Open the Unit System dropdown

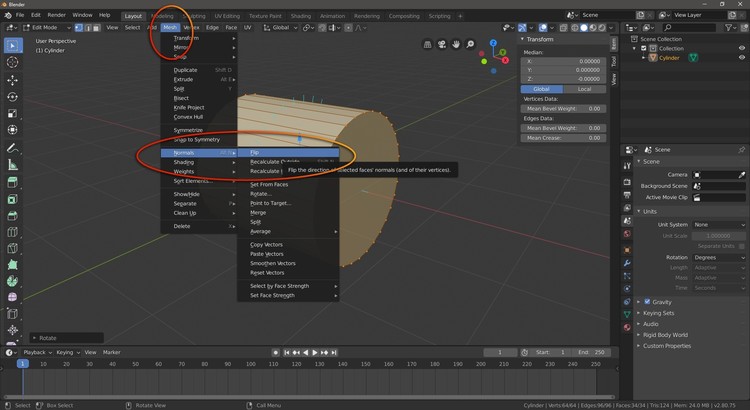[x=719, y=224]
